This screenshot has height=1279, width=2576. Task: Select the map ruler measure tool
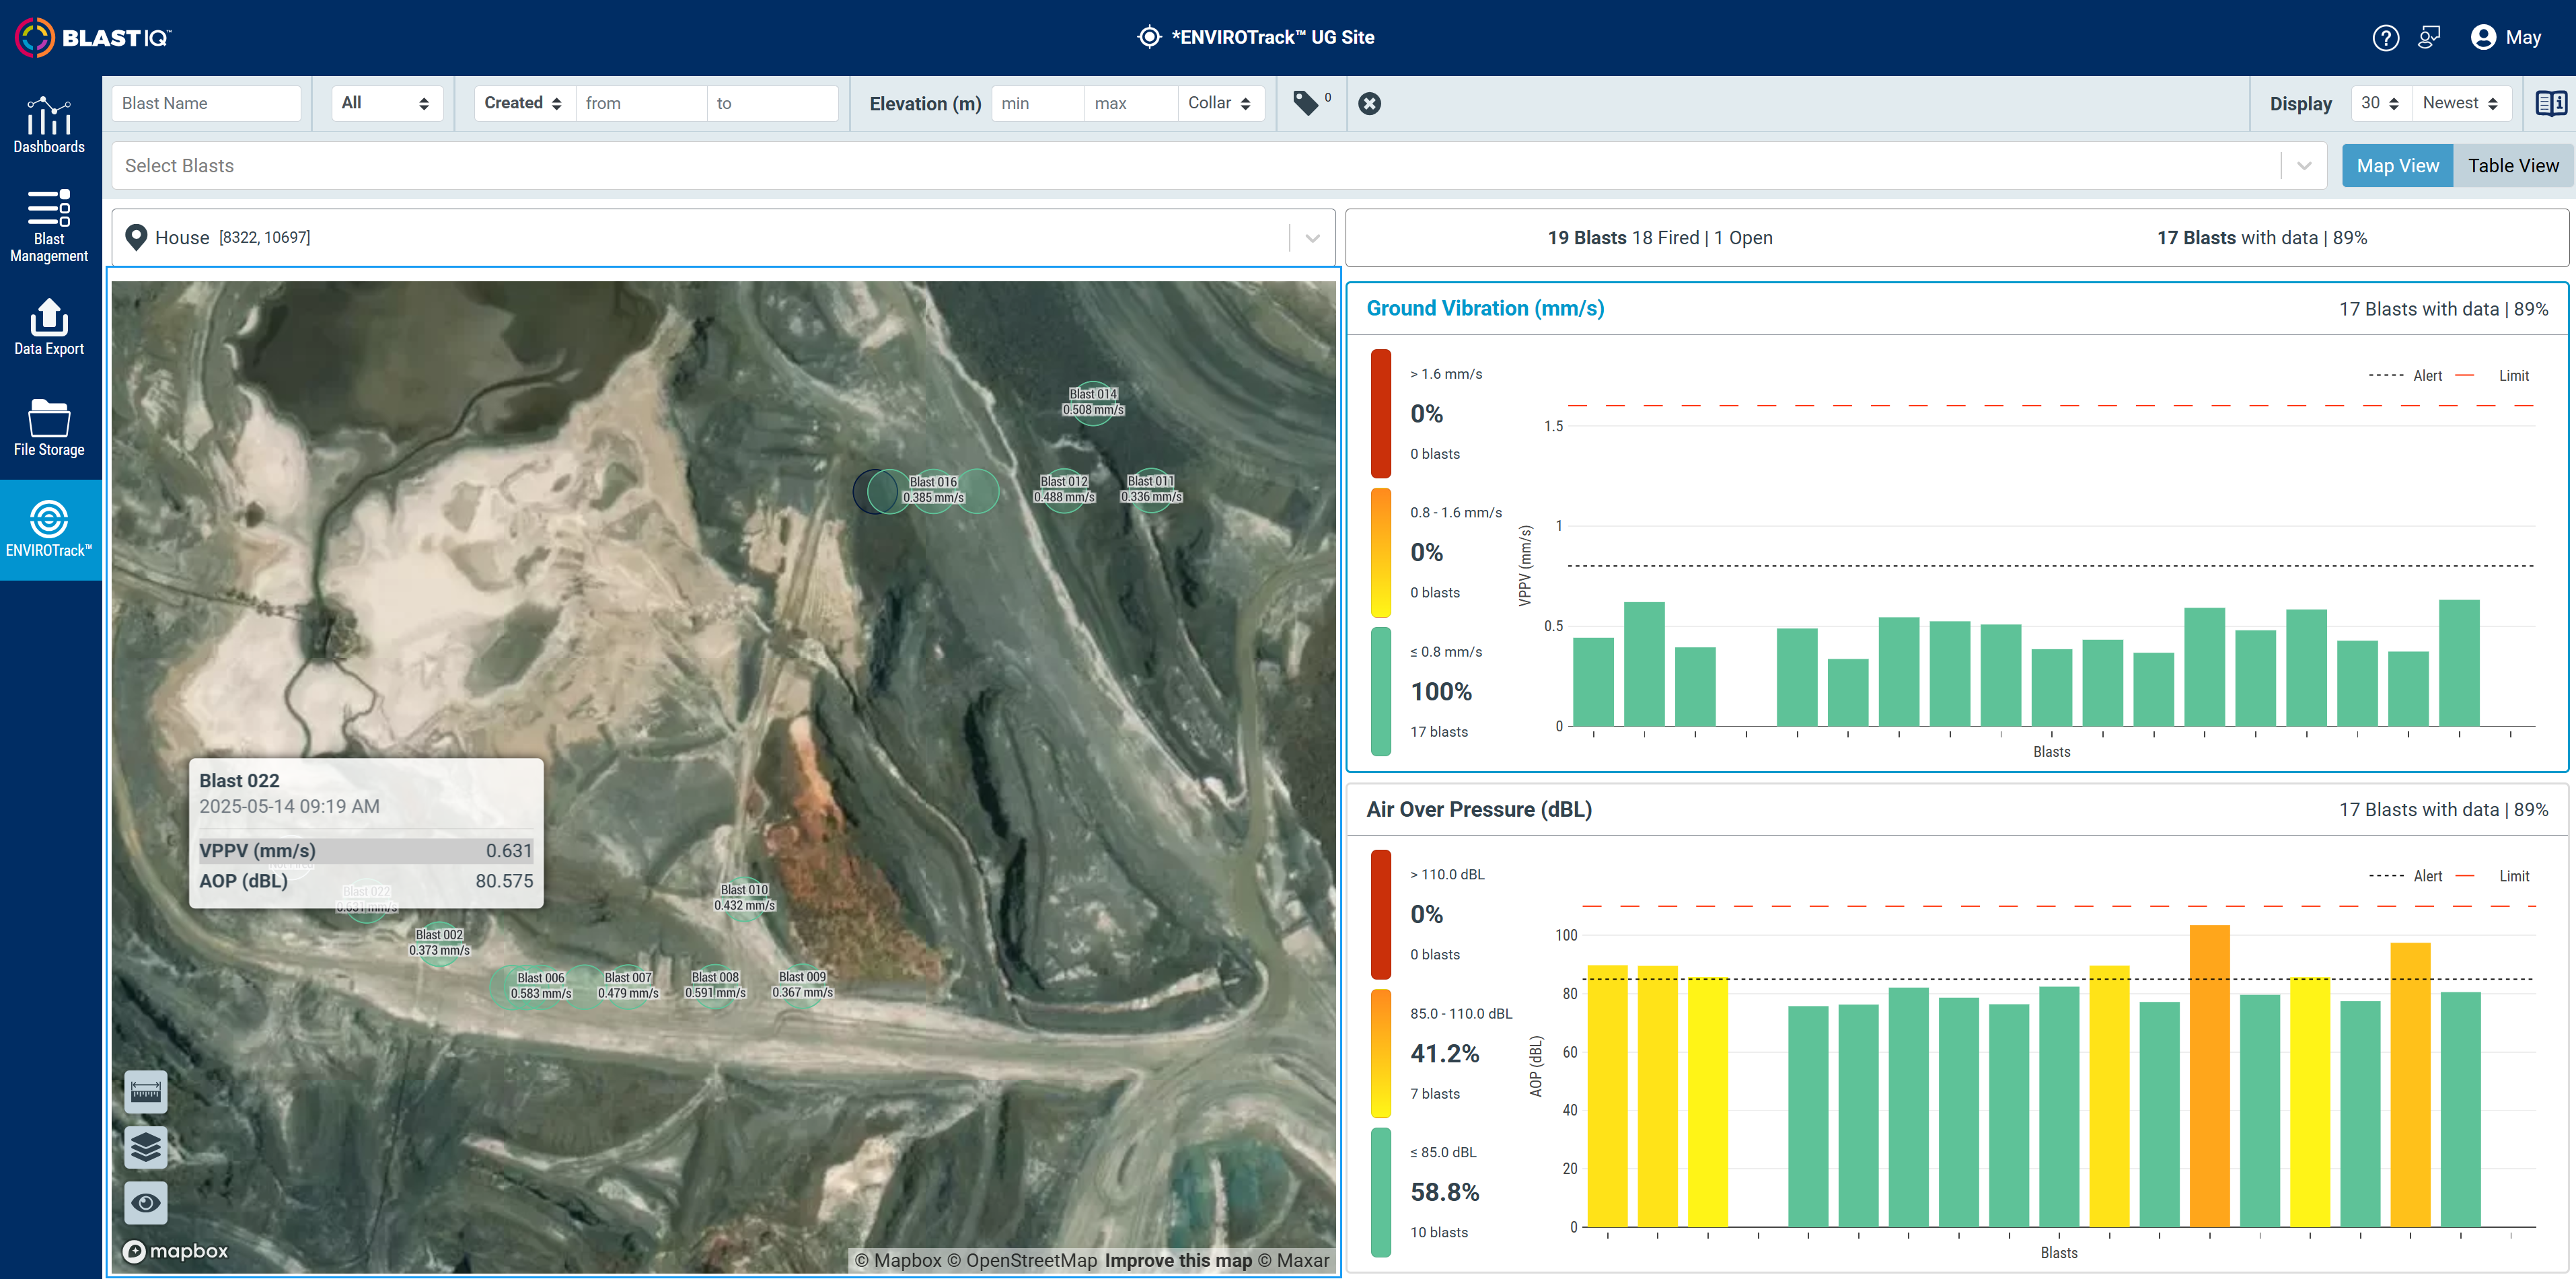(146, 1092)
